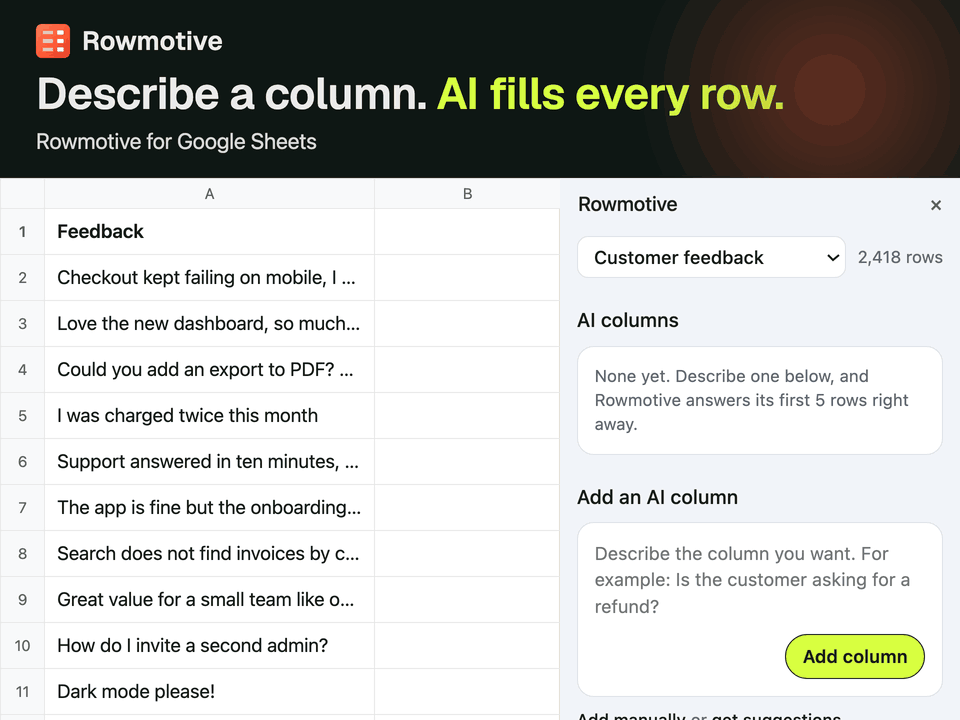Screen dimensions: 960x720
Task: Select cell 'Love the new dashboard'
Action: tap(209, 323)
